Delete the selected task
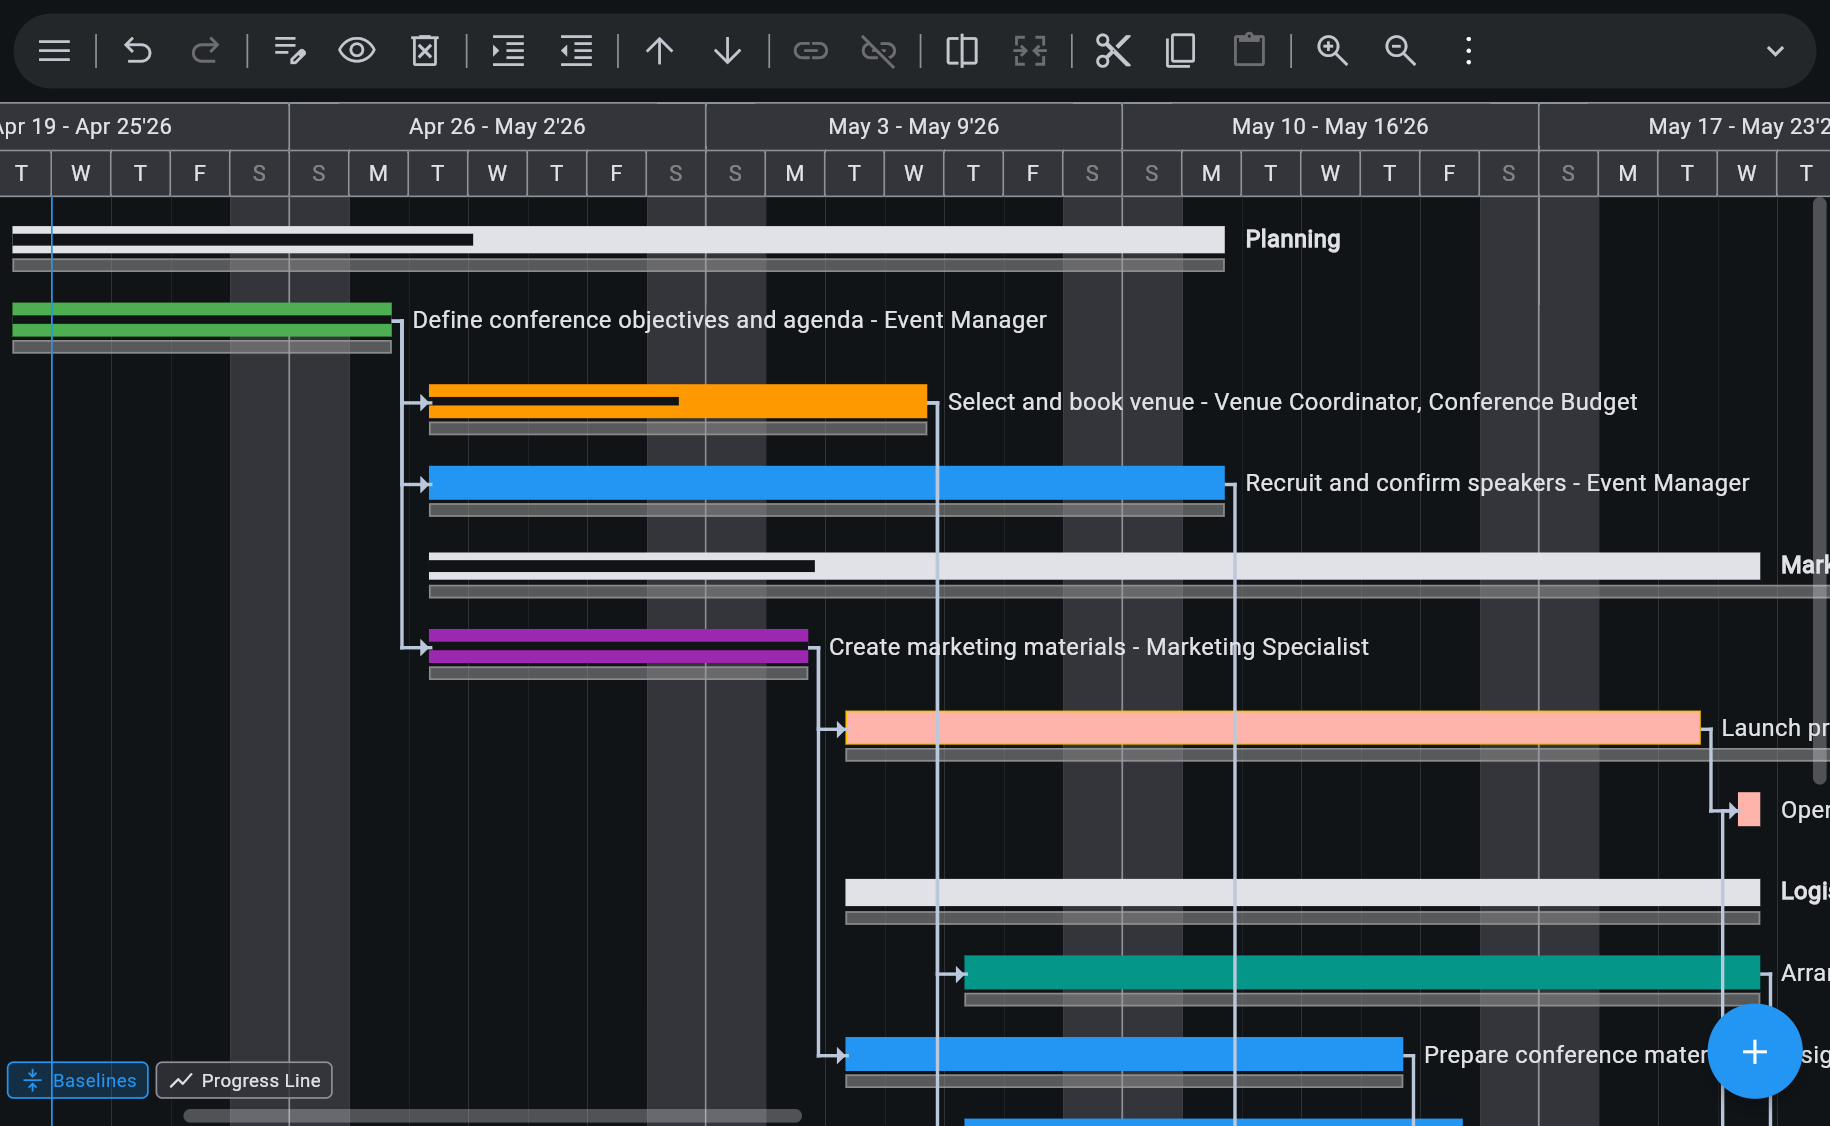The width and height of the screenshot is (1830, 1126). point(425,50)
